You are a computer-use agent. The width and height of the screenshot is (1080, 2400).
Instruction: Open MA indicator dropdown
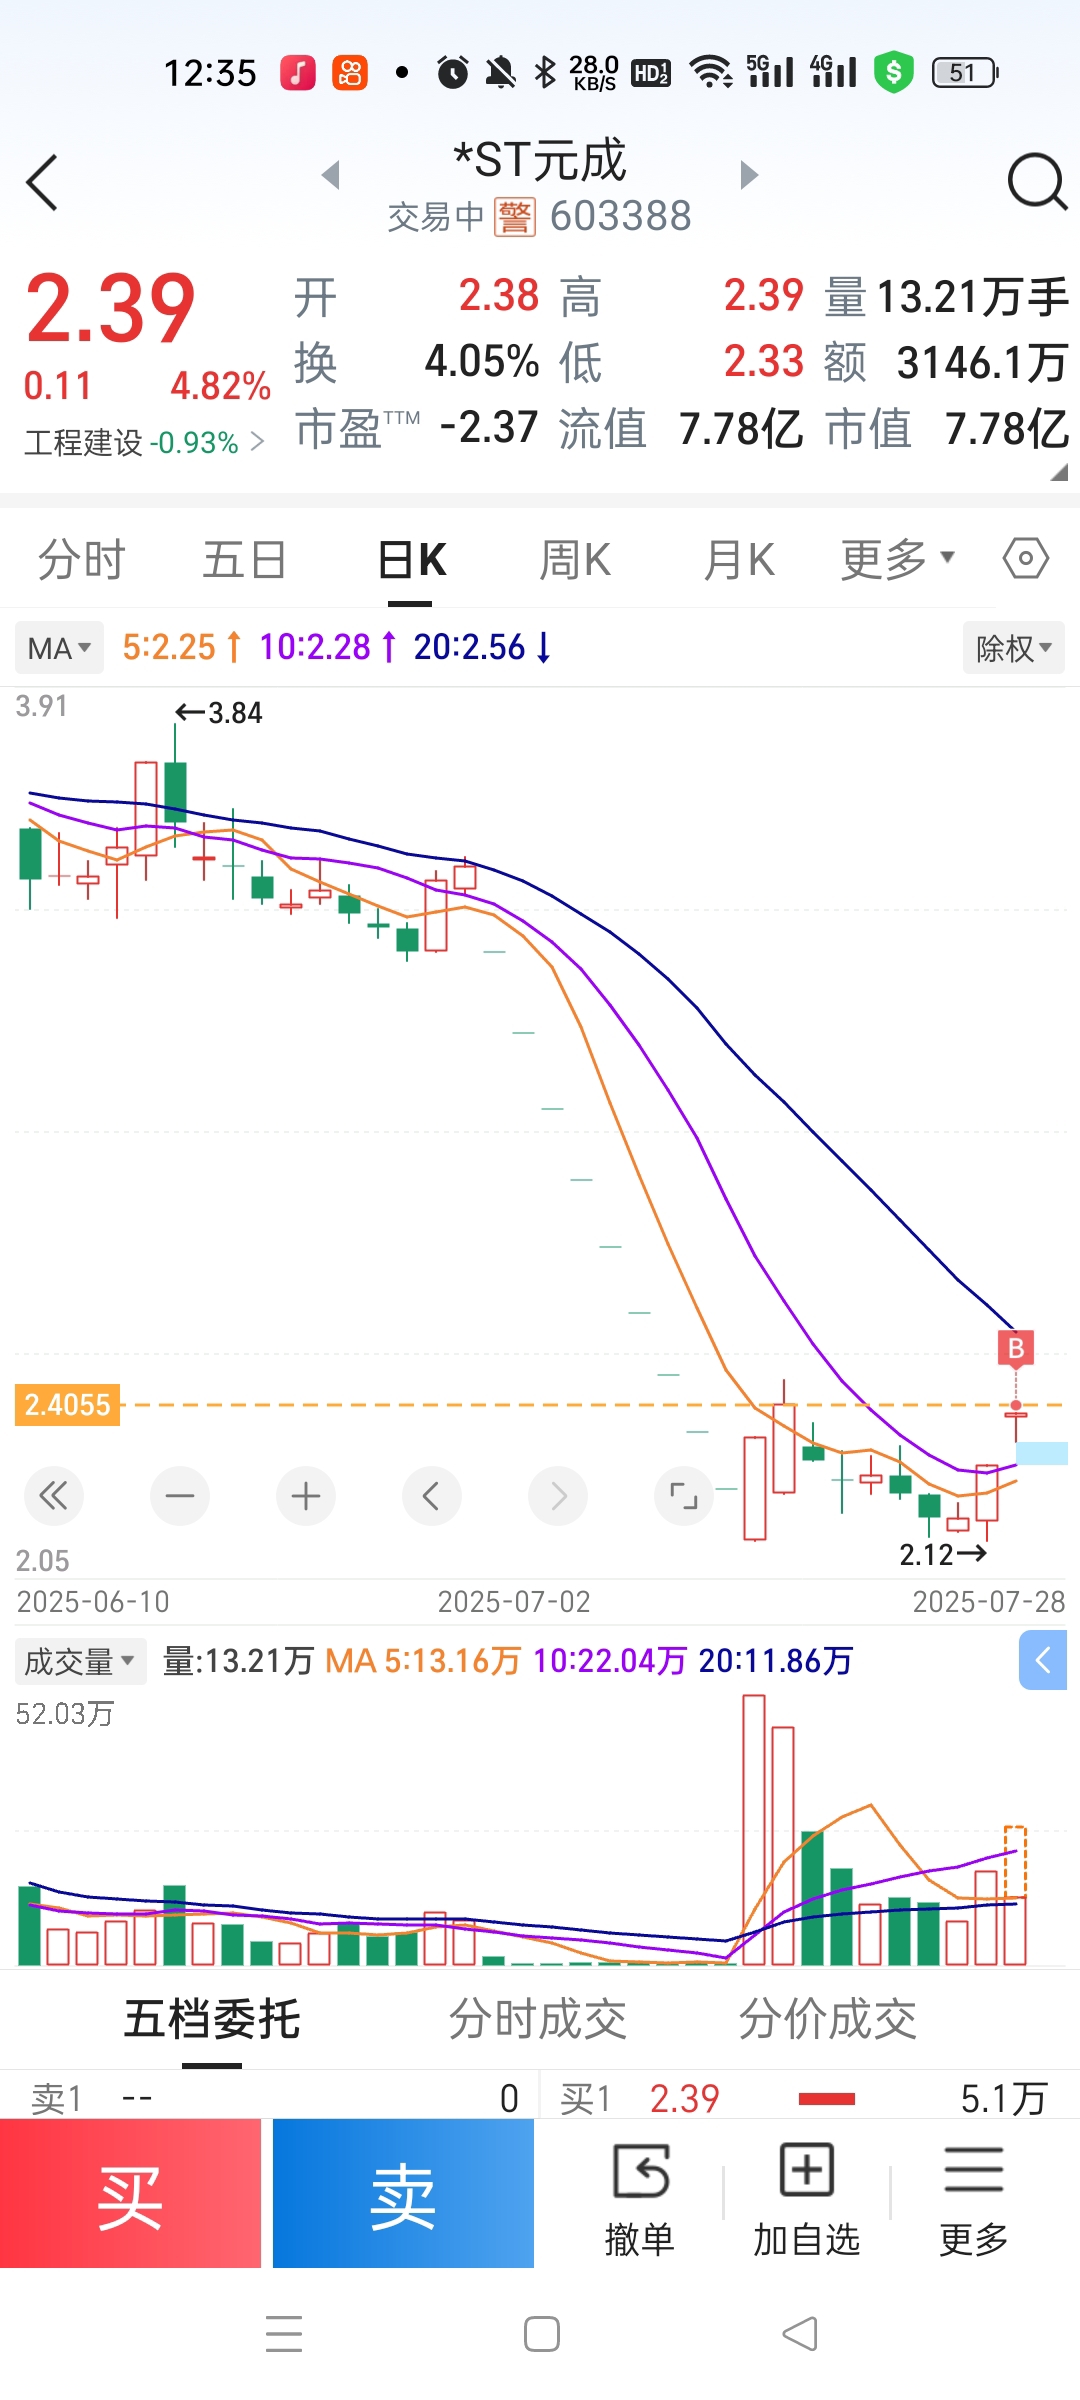pyautogui.click(x=59, y=648)
